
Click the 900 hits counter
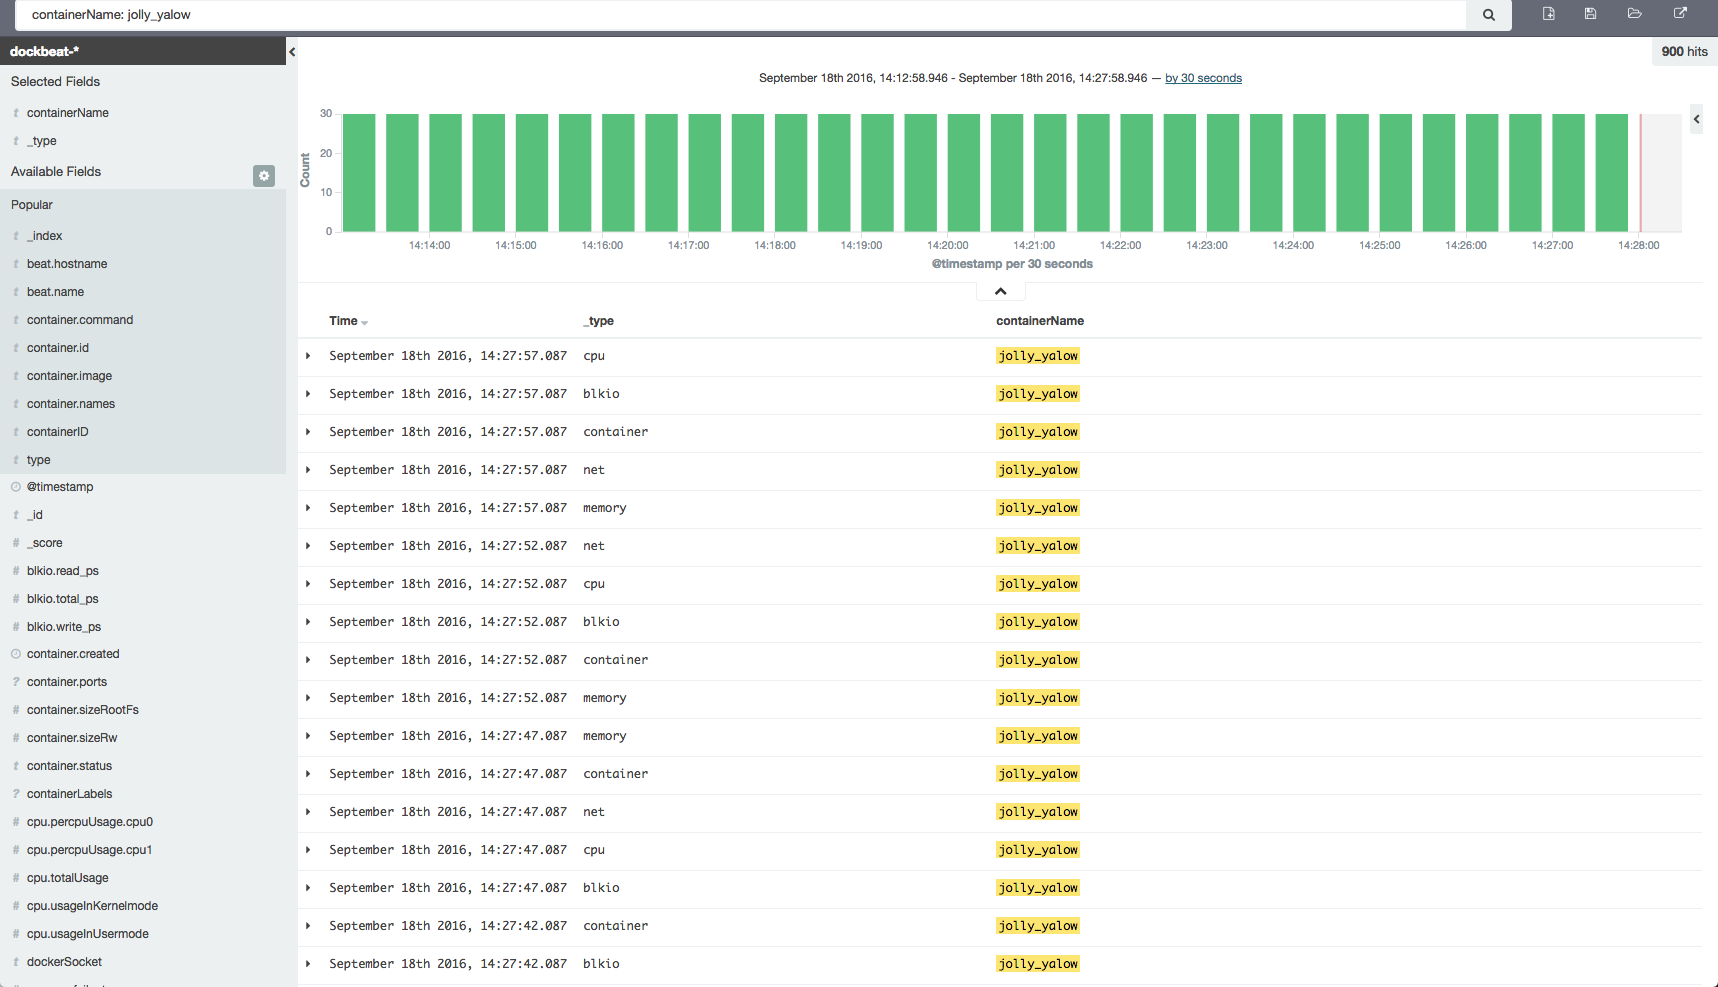1684,52
